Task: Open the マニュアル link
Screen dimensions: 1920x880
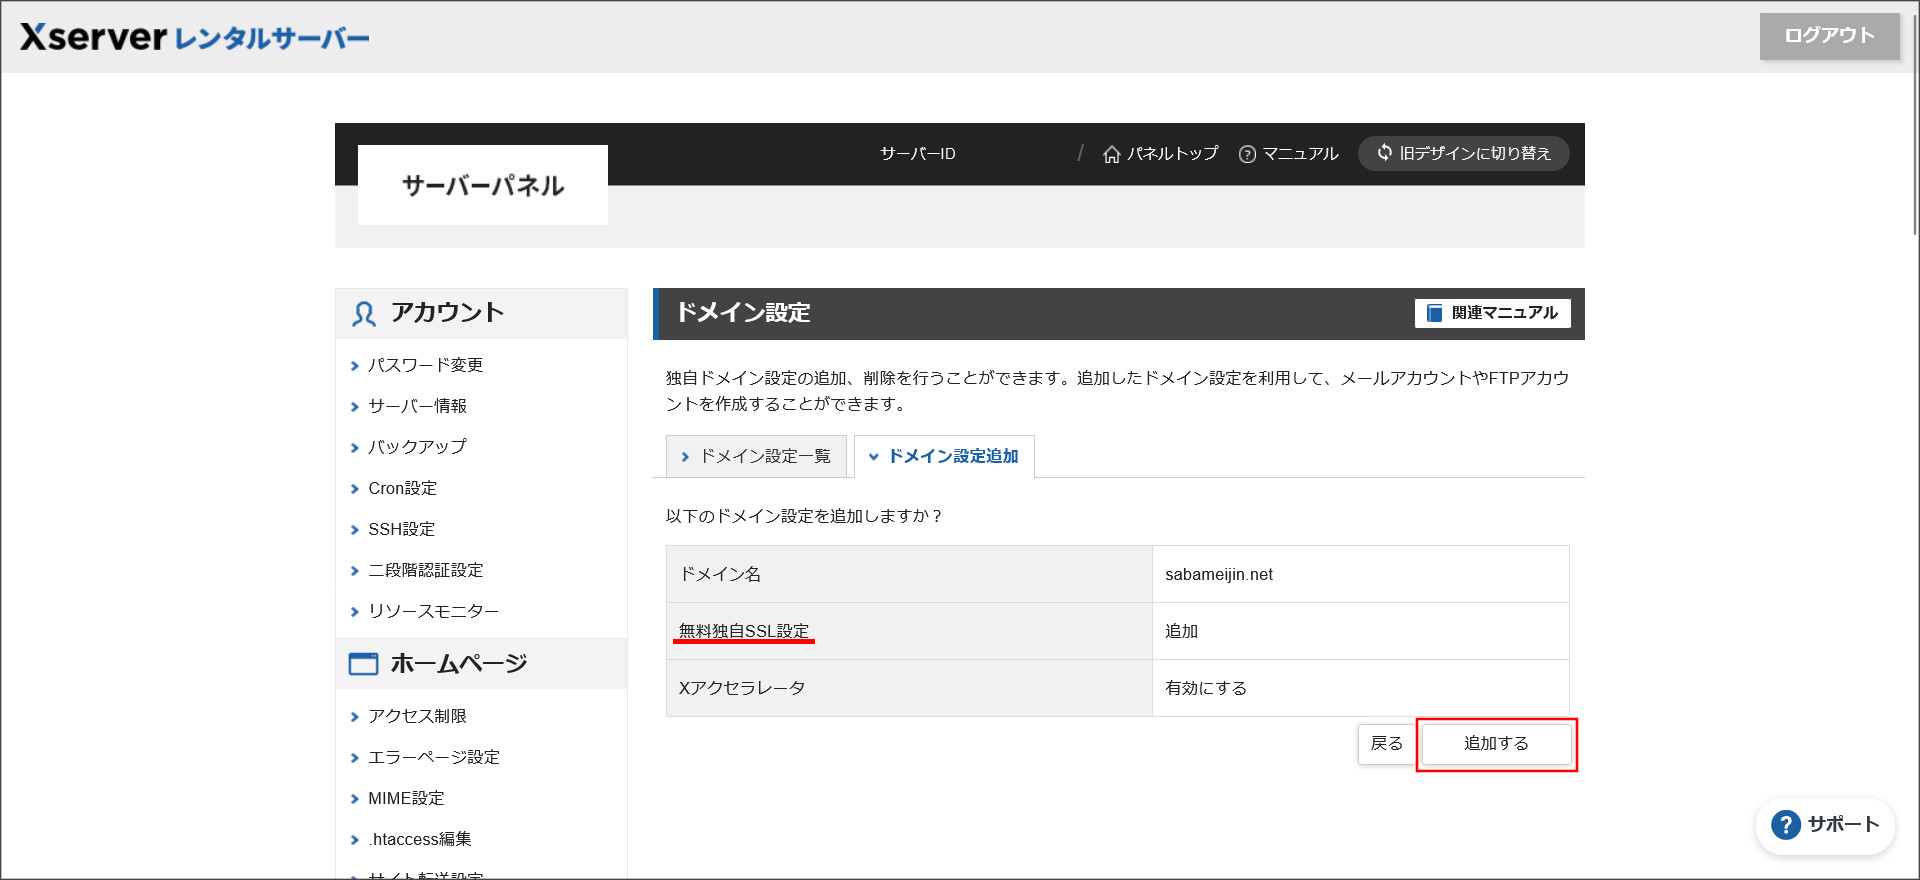Action: click(x=1288, y=153)
